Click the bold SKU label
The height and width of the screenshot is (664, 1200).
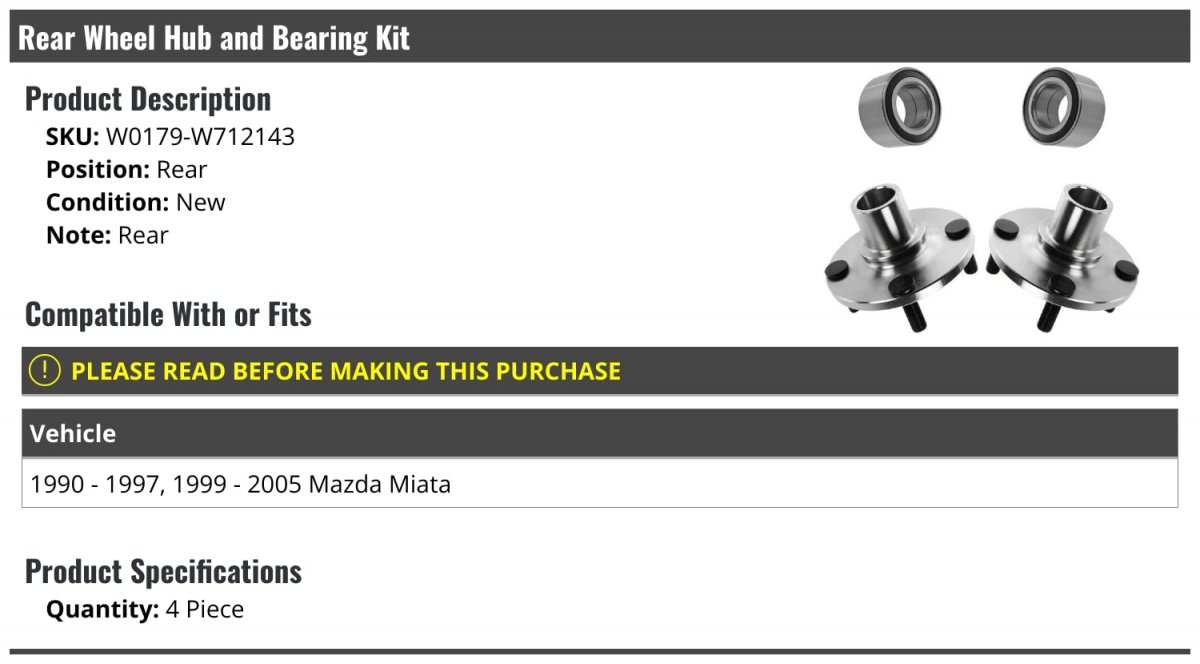[72, 137]
